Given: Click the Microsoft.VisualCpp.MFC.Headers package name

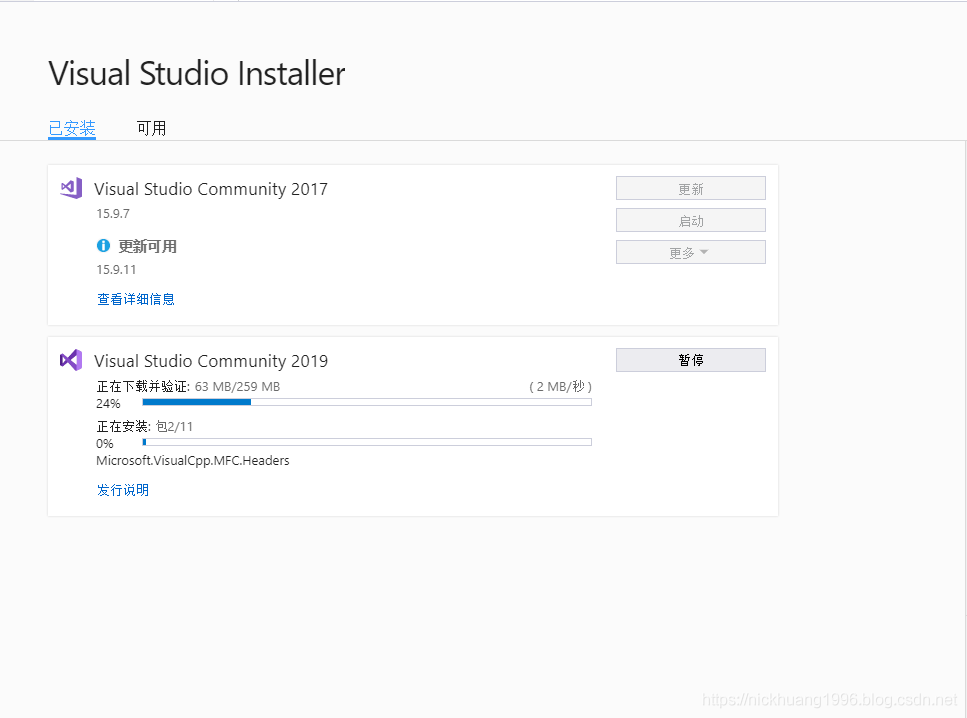Looking at the screenshot, I should (193, 461).
